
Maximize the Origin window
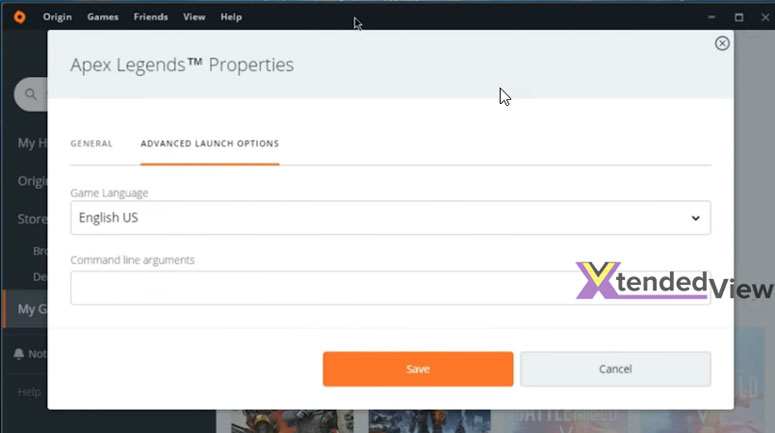click(x=739, y=17)
